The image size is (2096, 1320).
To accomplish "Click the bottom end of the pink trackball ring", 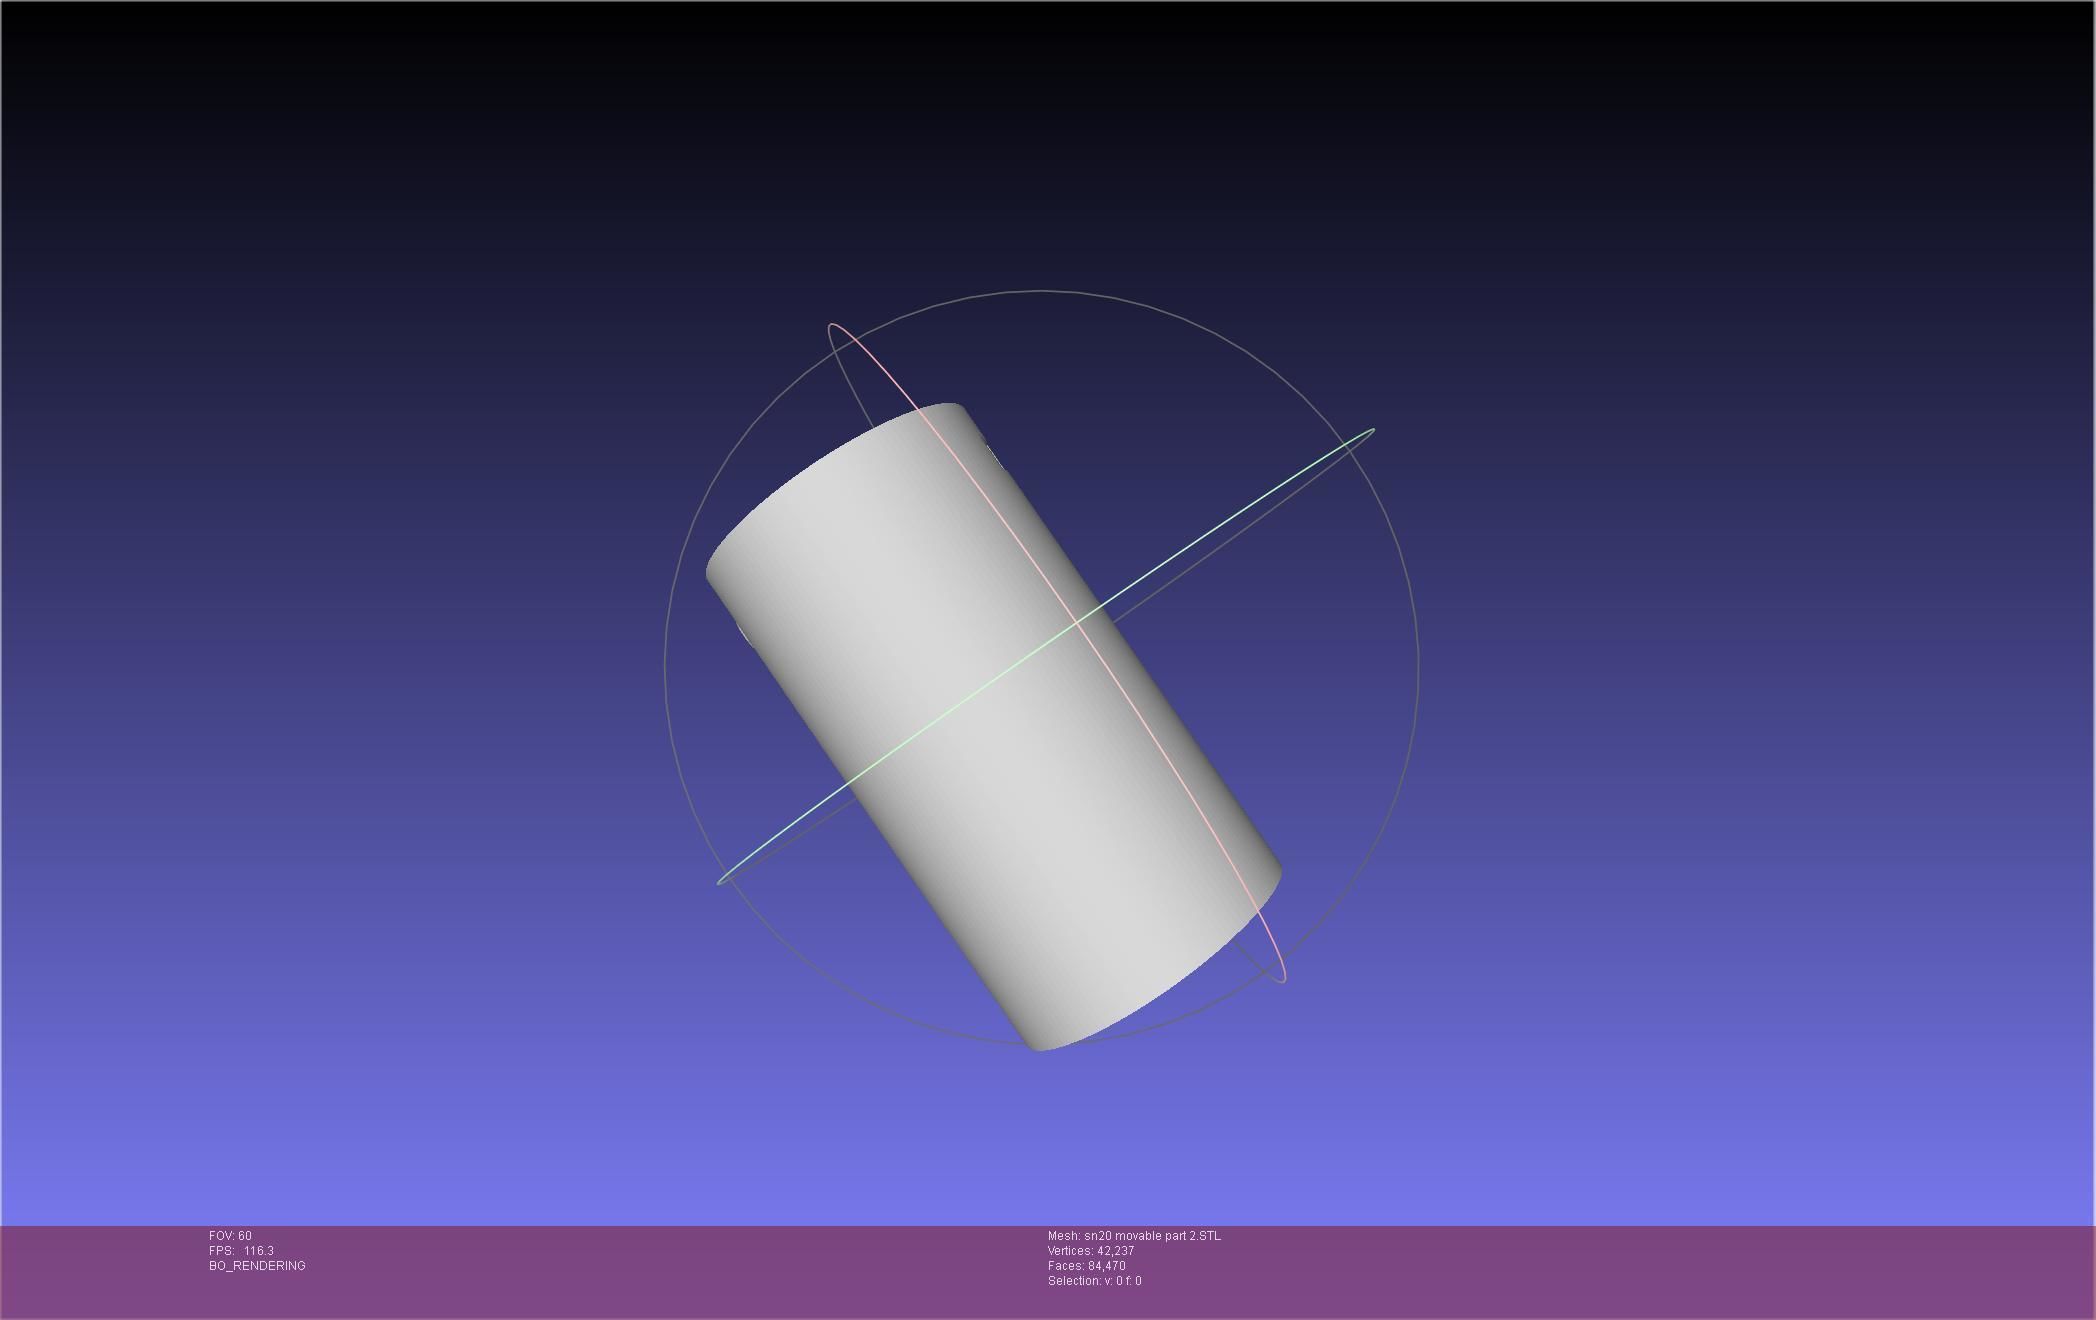I will (1283, 979).
